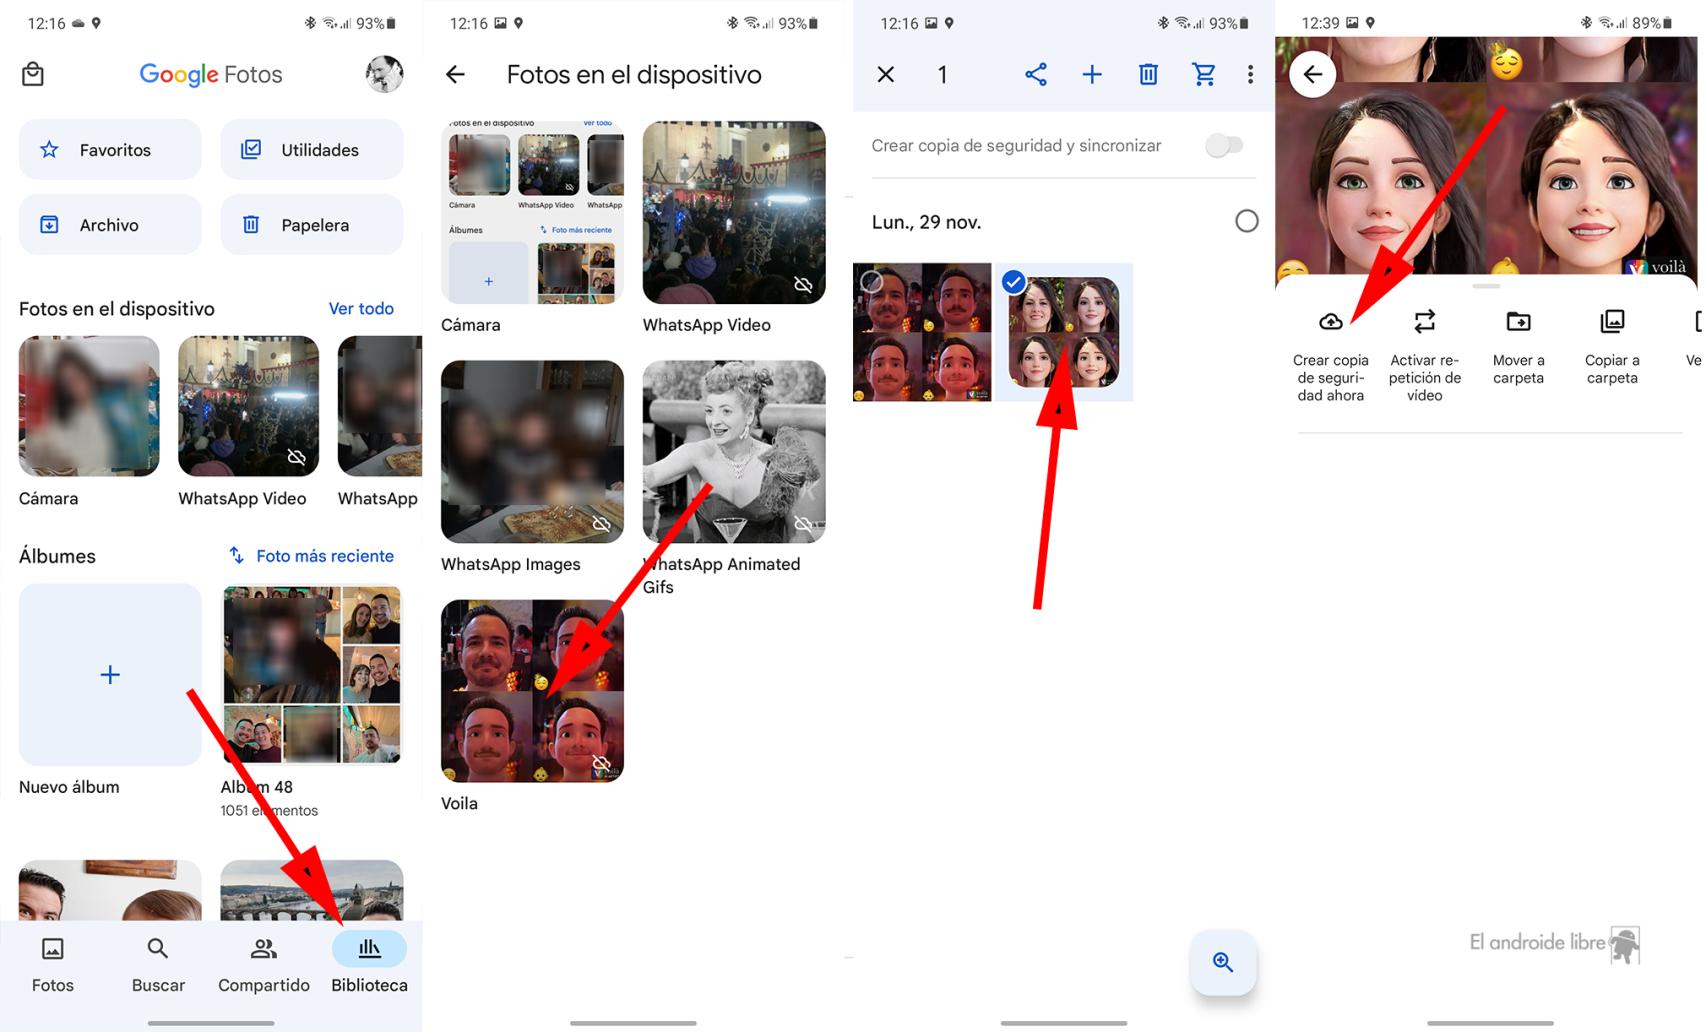Uncheck the selected female cartoon photo

pos(1014,283)
